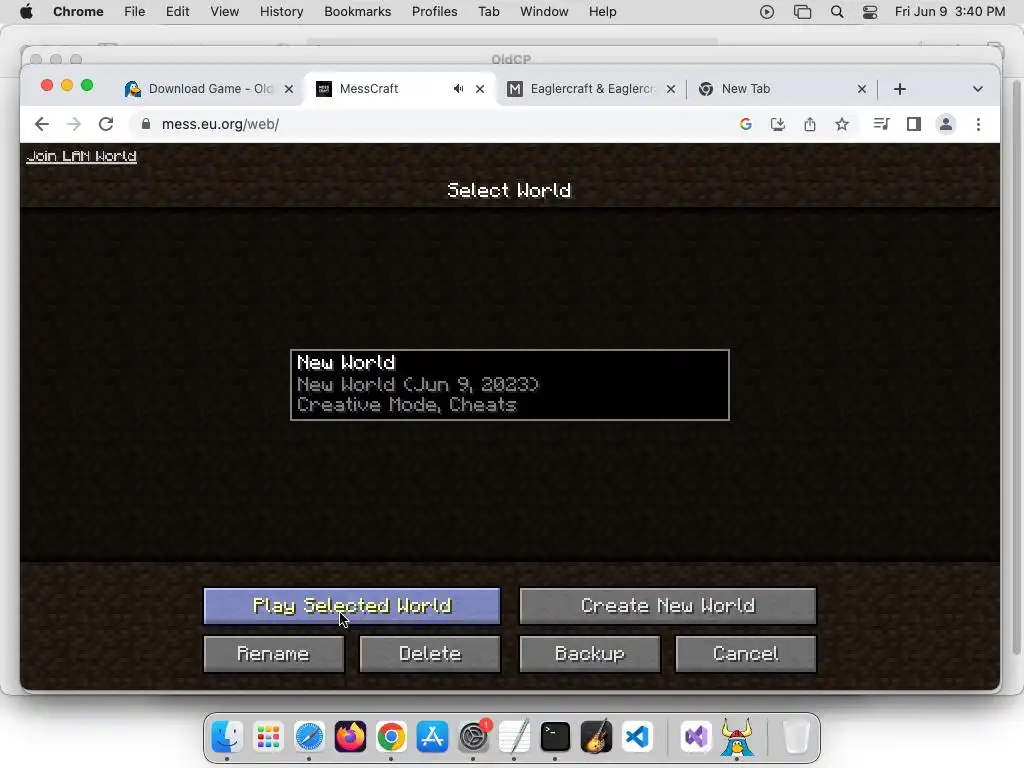
Task: Open Terminal from the Dock
Action: point(555,737)
